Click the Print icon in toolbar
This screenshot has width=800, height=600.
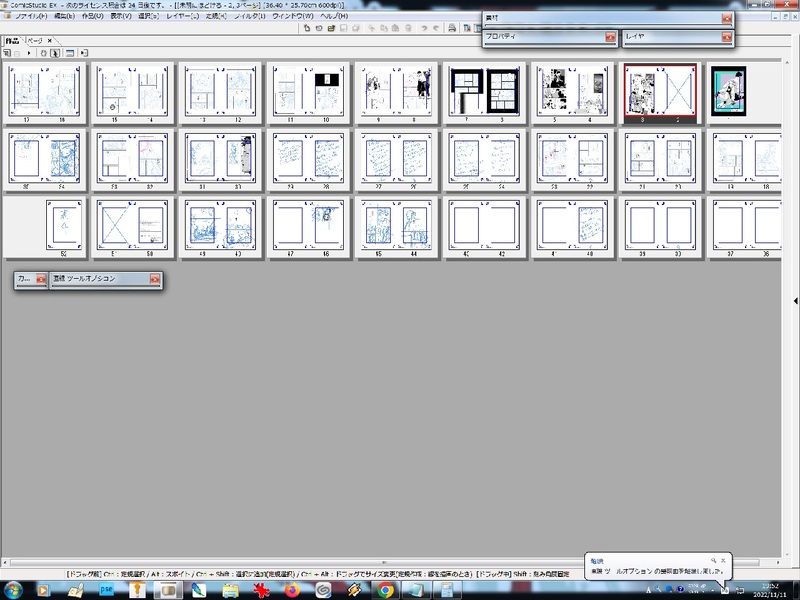click(x=452, y=28)
